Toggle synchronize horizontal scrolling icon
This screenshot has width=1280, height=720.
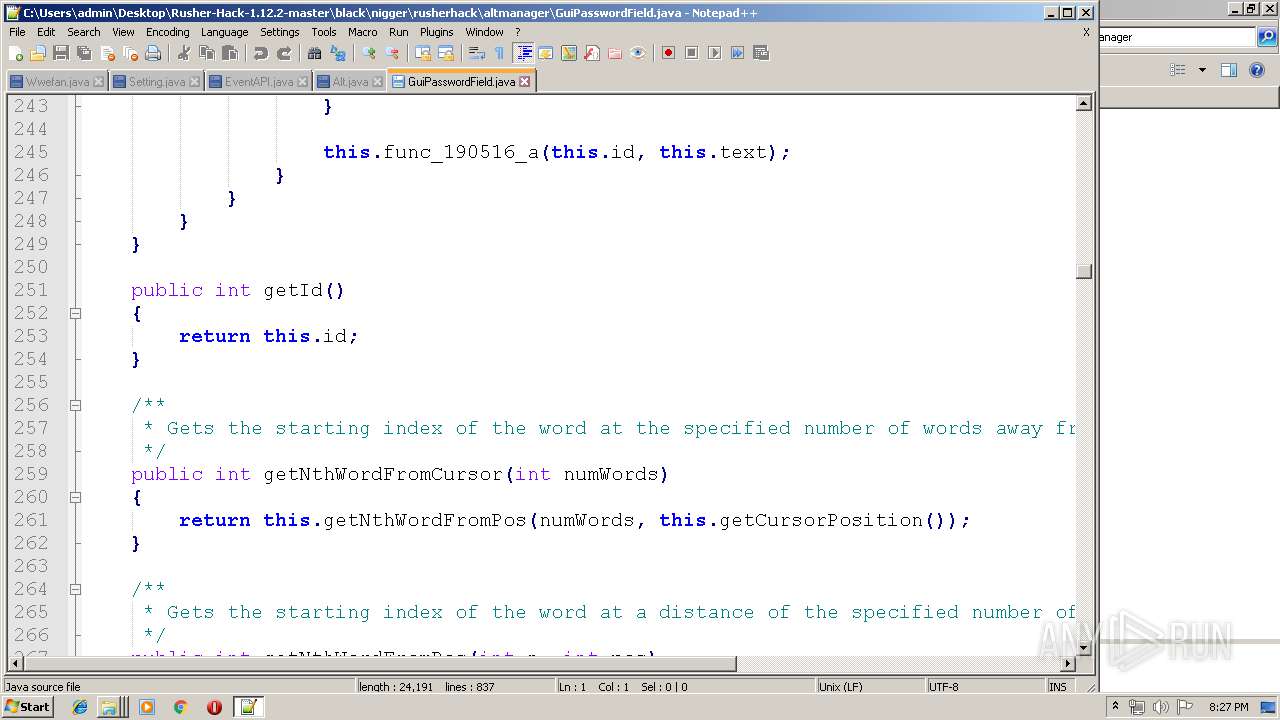coord(446,53)
